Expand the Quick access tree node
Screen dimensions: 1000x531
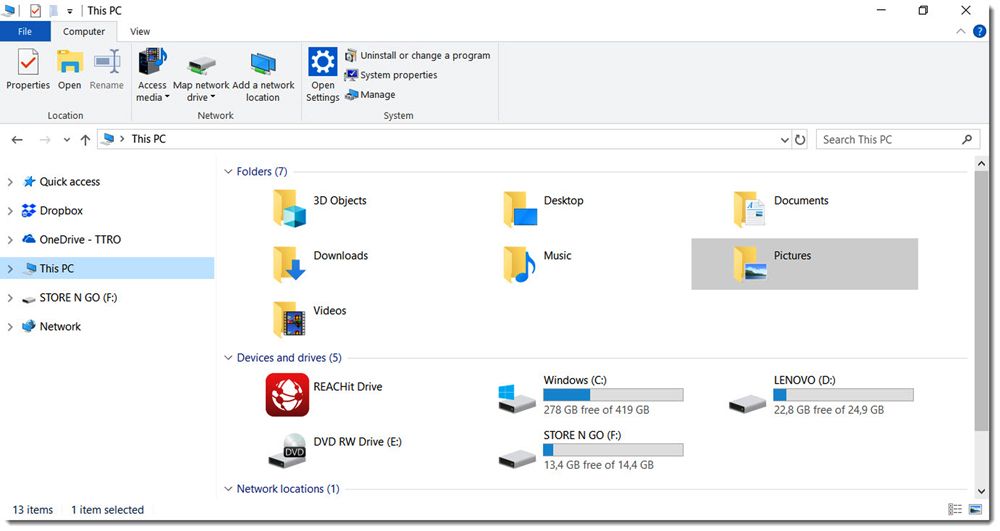(x=10, y=182)
